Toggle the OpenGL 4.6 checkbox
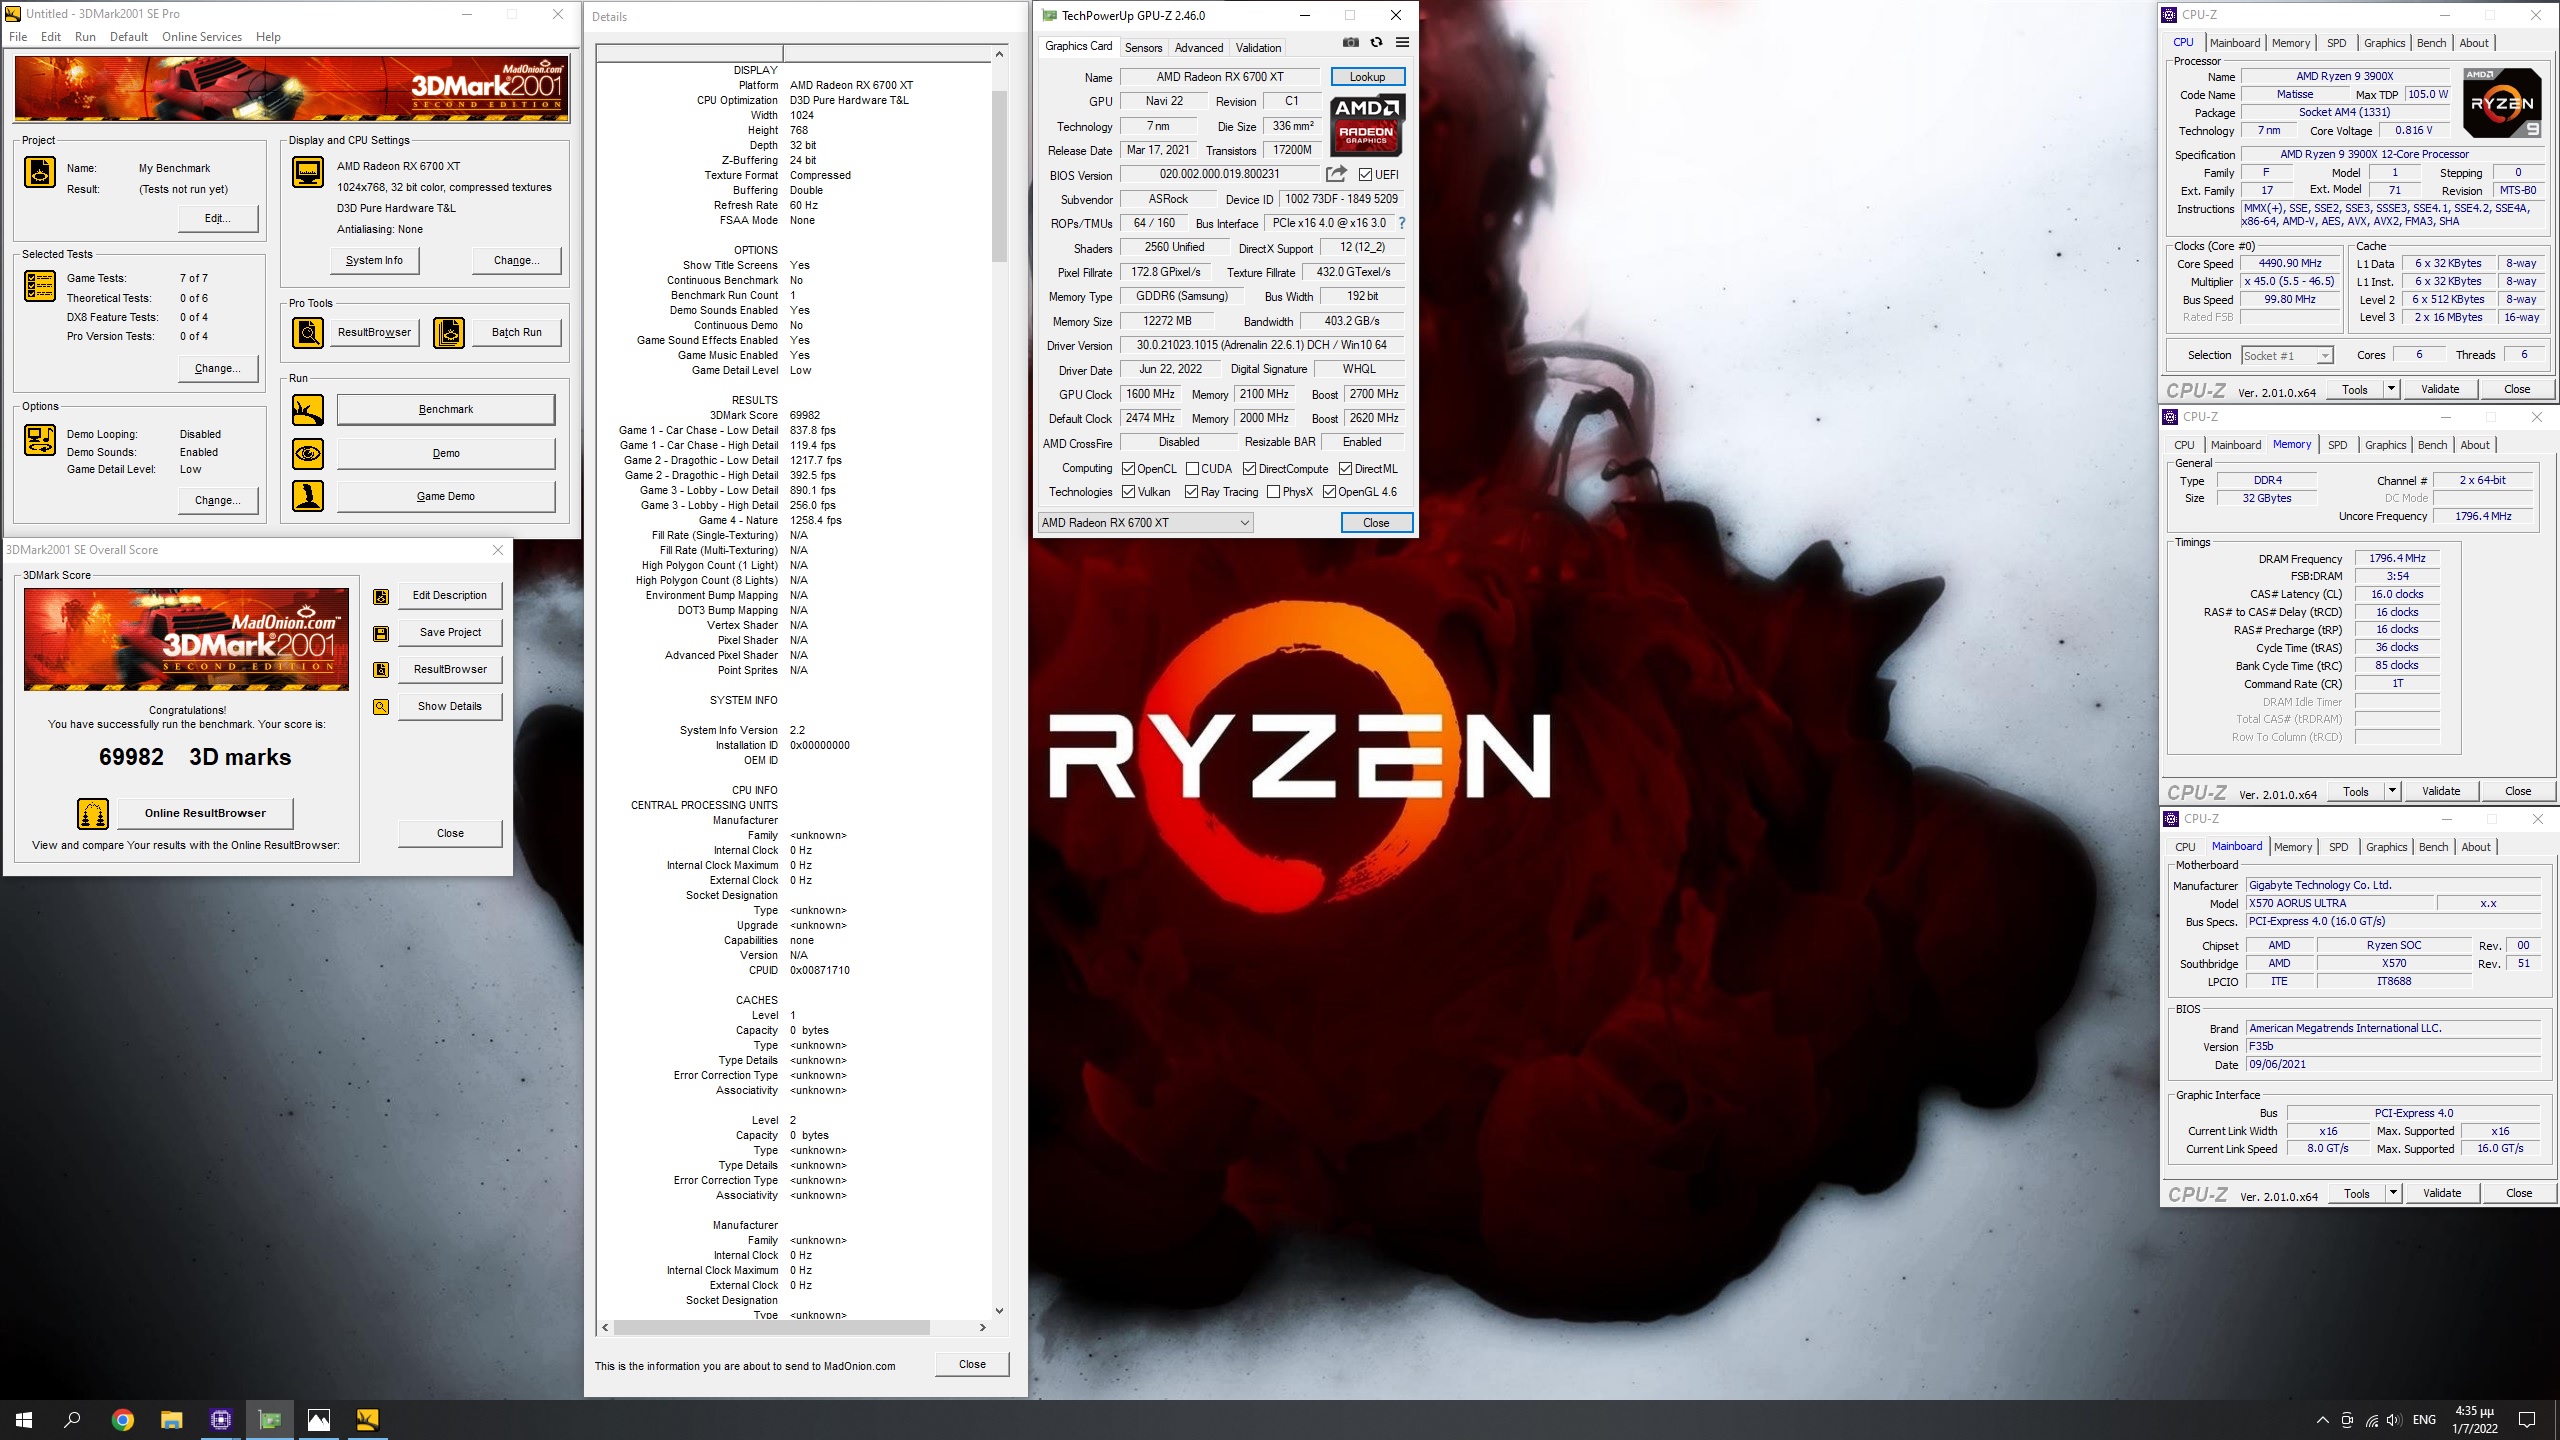Screen dimensions: 2560x1440 [1330, 492]
